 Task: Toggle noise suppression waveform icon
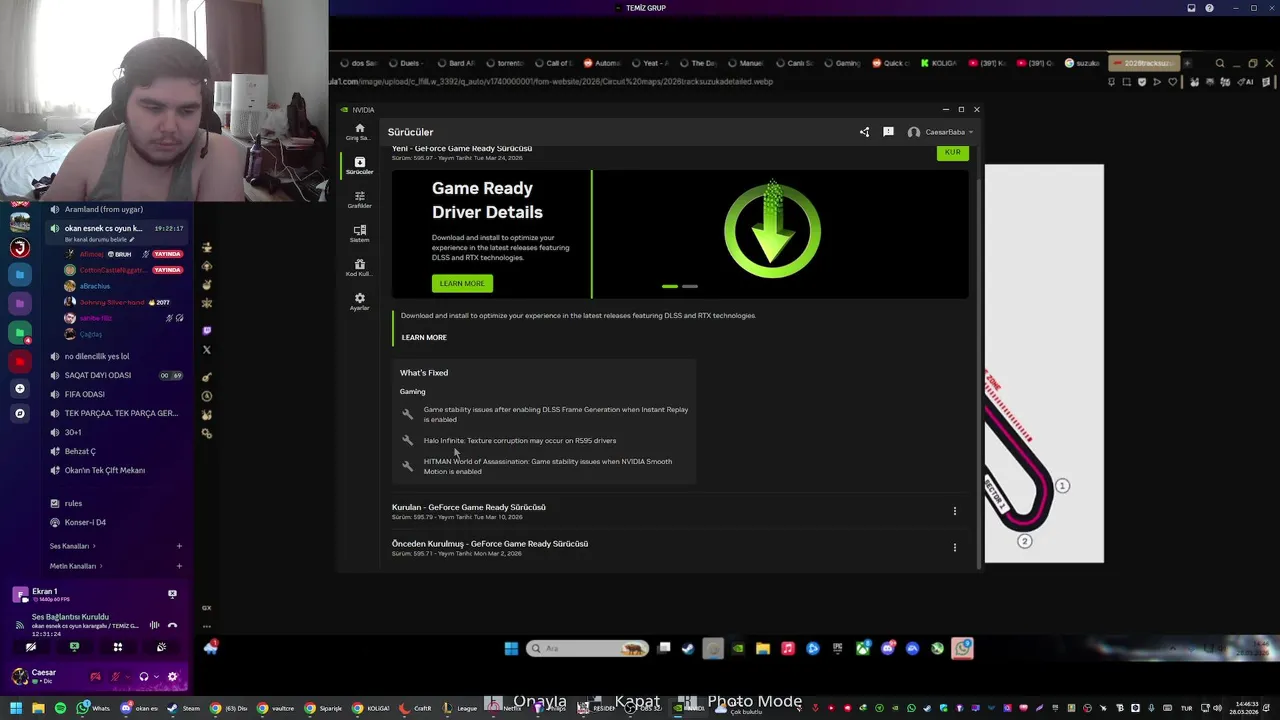(154, 625)
